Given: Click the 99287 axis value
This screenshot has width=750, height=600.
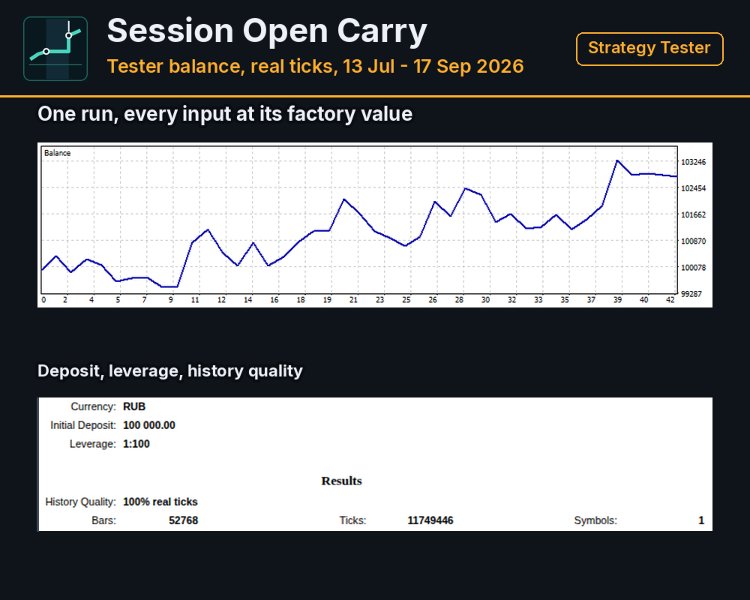Looking at the screenshot, I should click(691, 294).
